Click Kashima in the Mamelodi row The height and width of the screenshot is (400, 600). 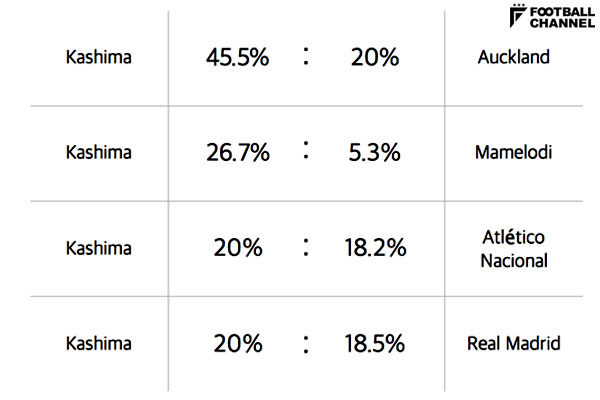pos(98,153)
